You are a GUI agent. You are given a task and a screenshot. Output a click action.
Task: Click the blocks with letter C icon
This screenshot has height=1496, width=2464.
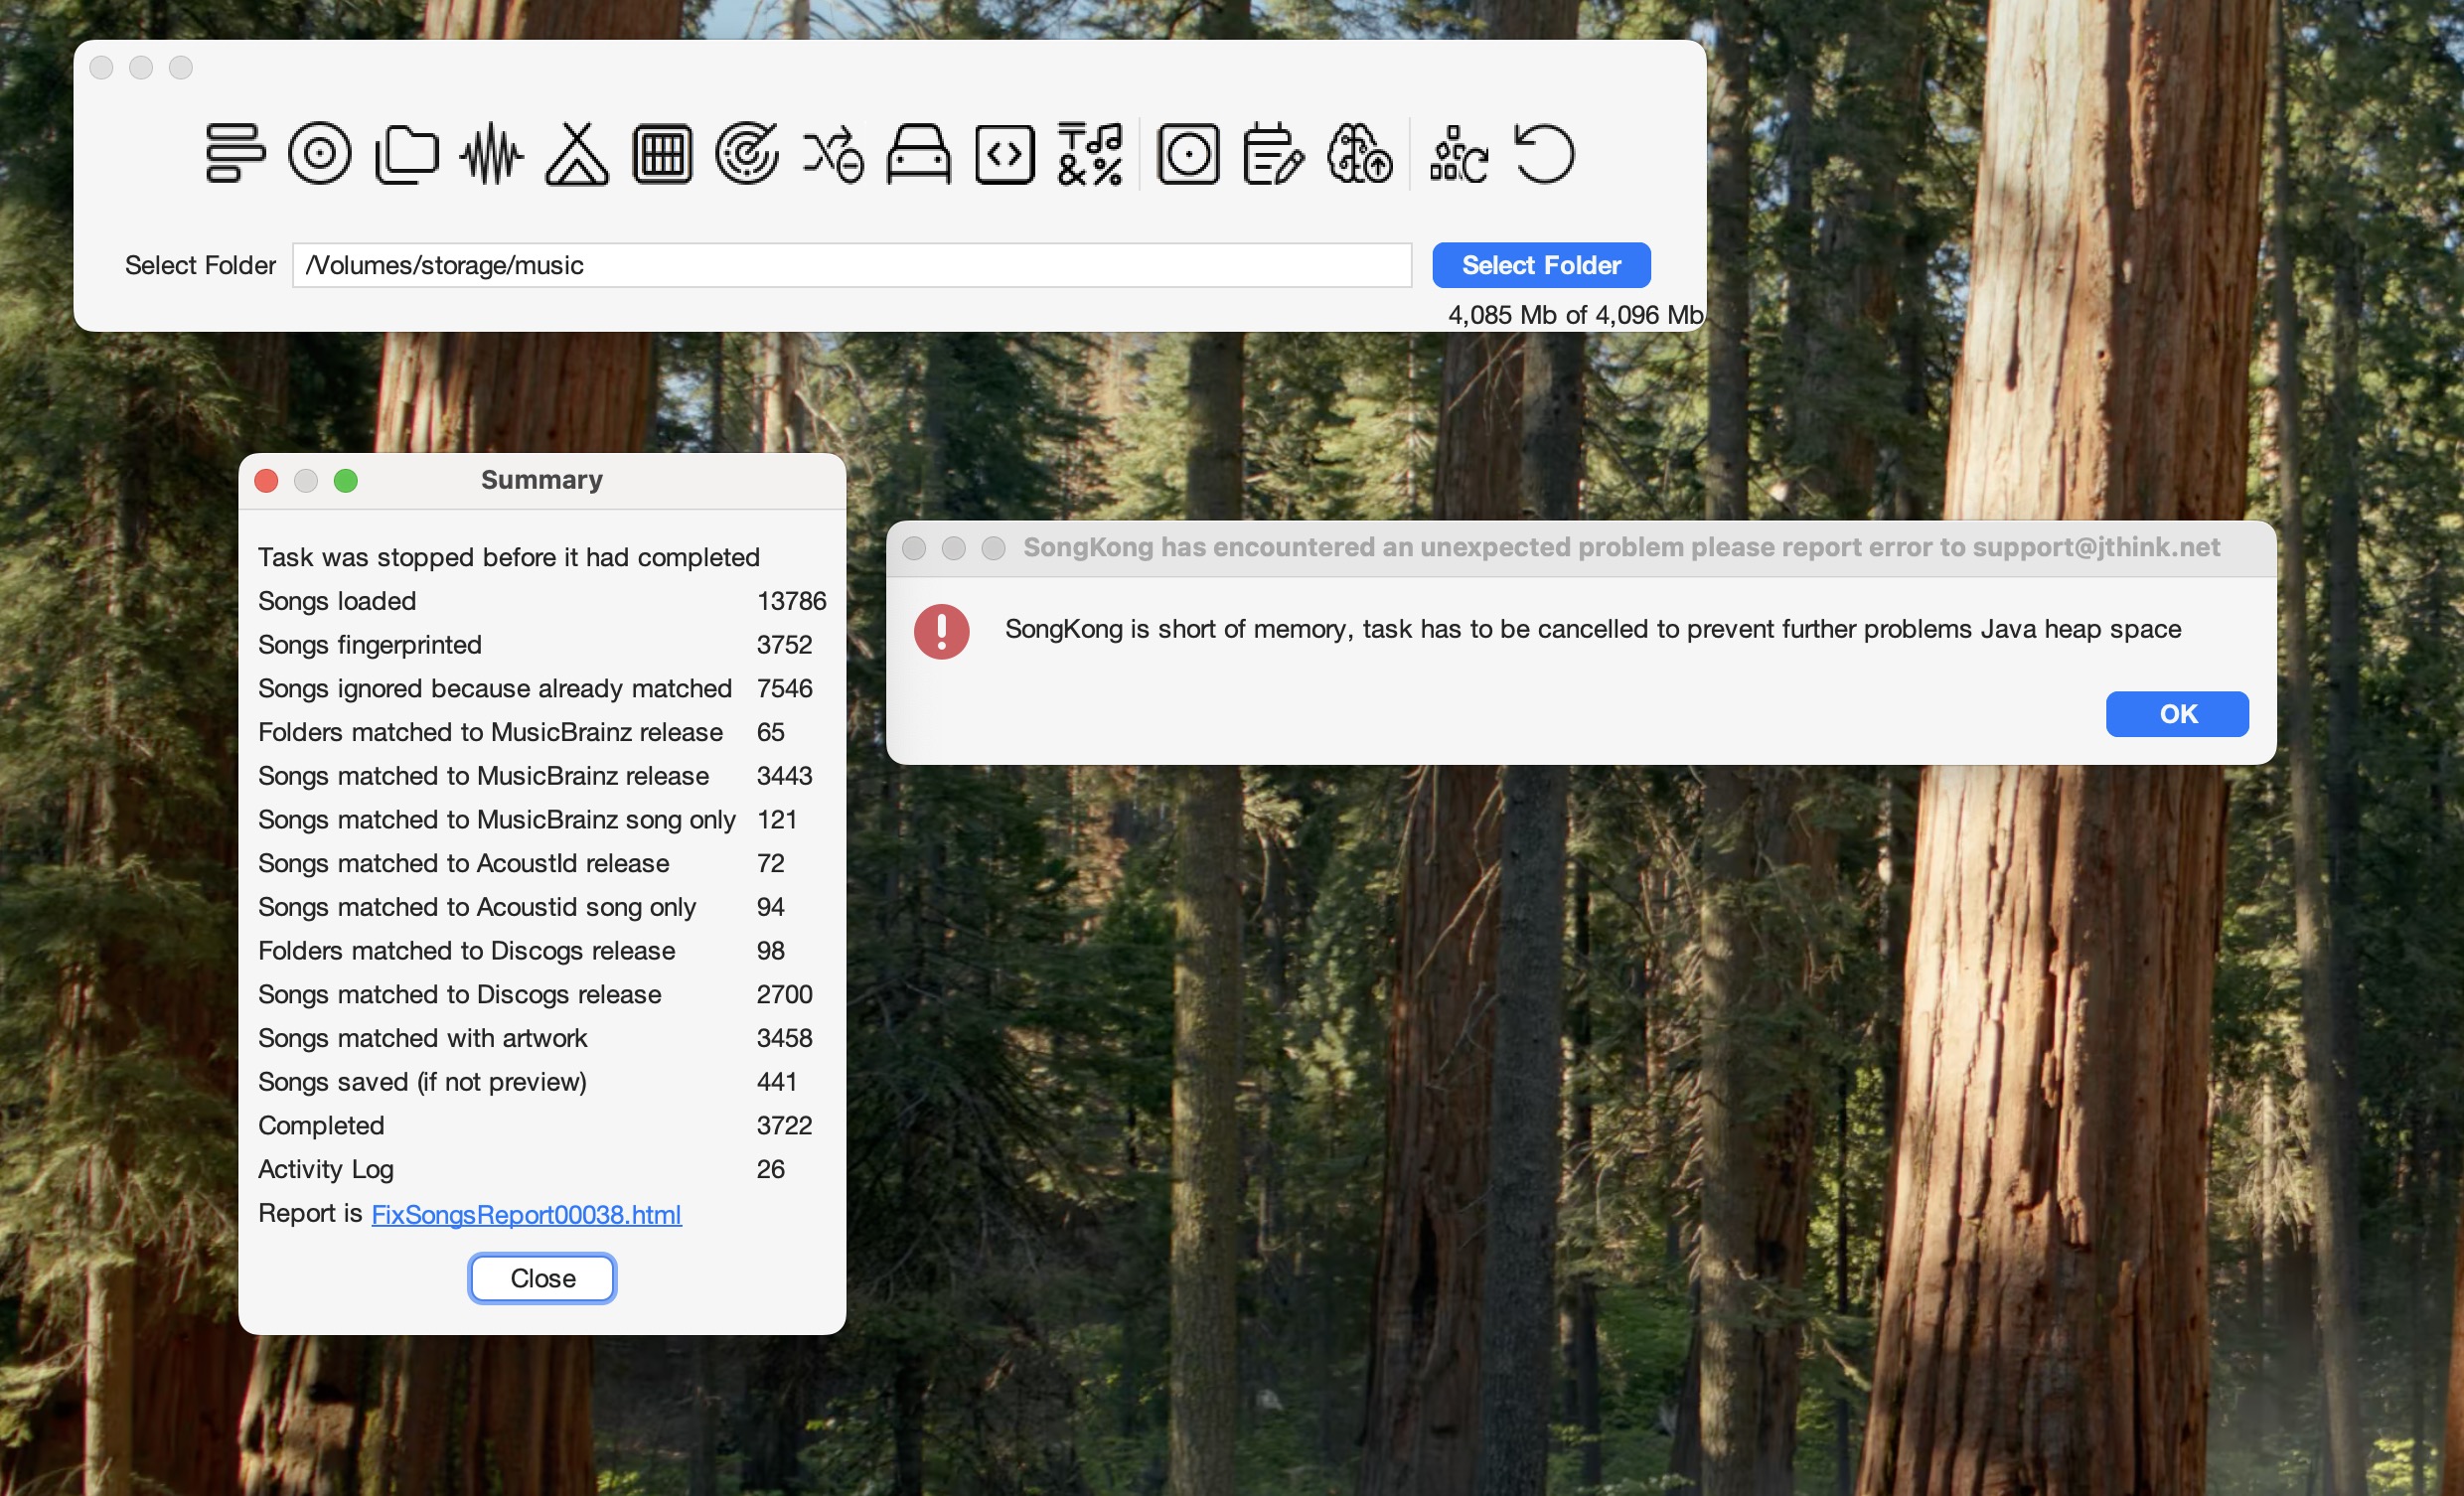(1459, 154)
